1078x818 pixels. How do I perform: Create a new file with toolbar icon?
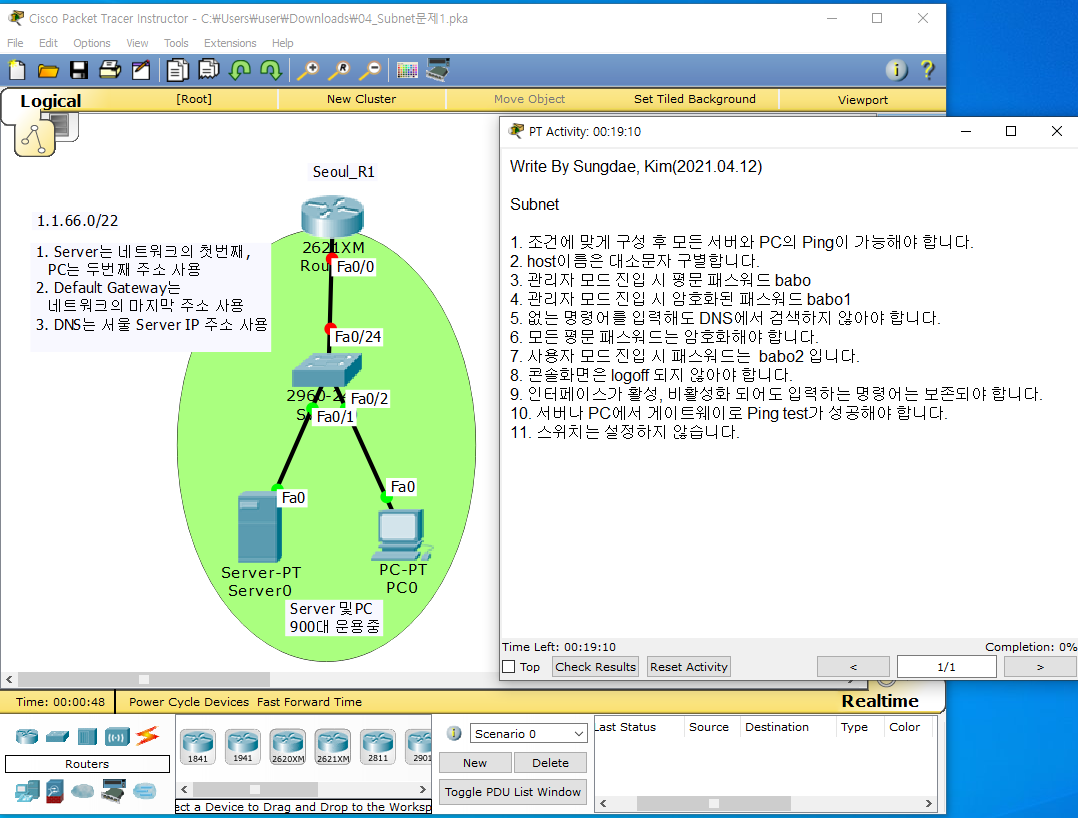click(17, 70)
